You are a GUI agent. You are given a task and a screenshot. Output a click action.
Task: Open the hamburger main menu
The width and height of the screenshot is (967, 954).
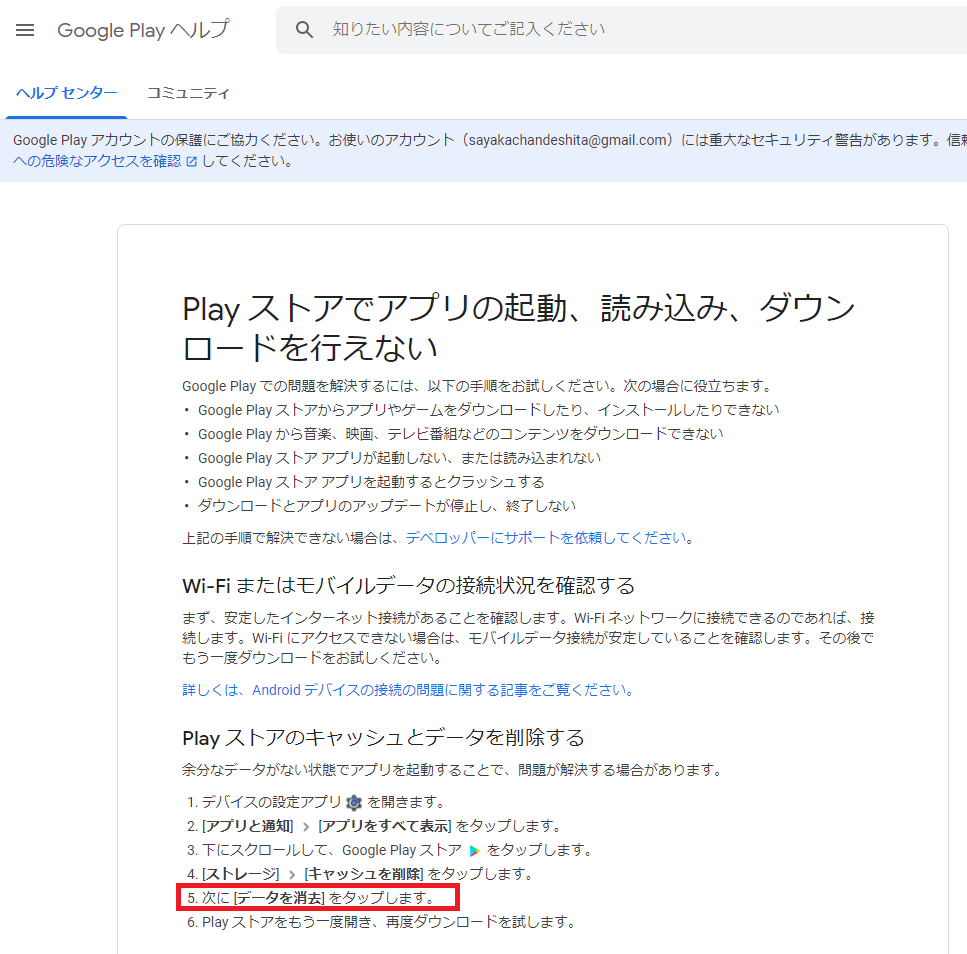[25, 30]
